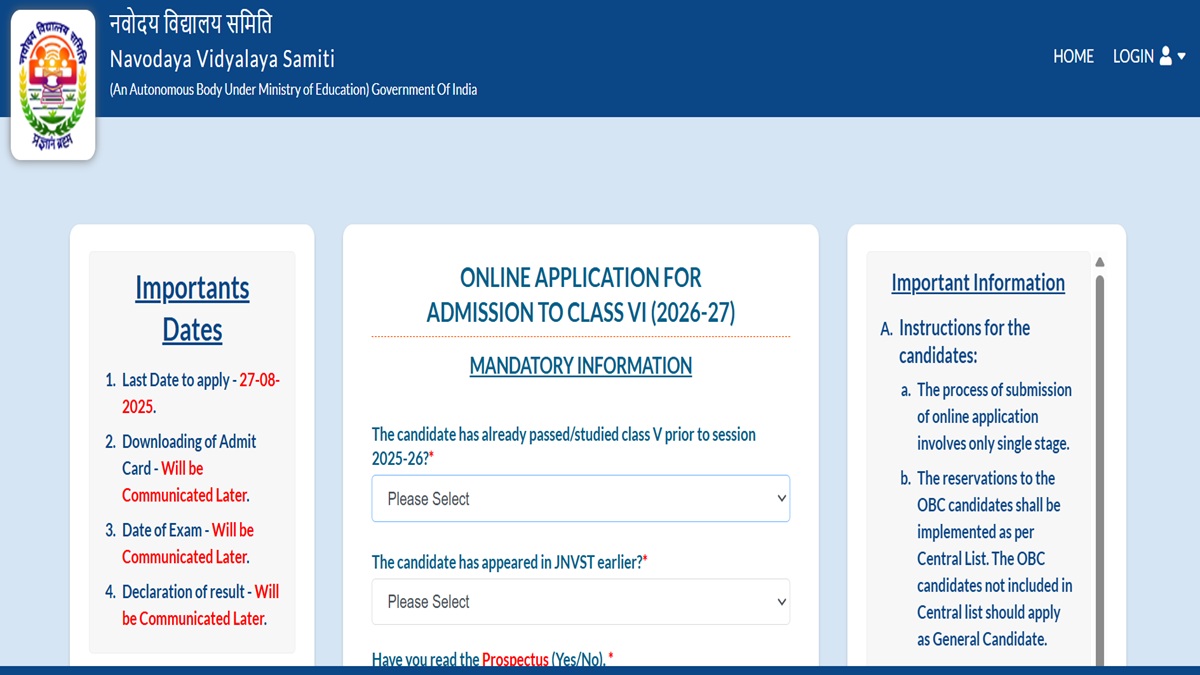Click the 'Date of Exam' item
The height and width of the screenshot is (675, 1200).
(187, 543)
